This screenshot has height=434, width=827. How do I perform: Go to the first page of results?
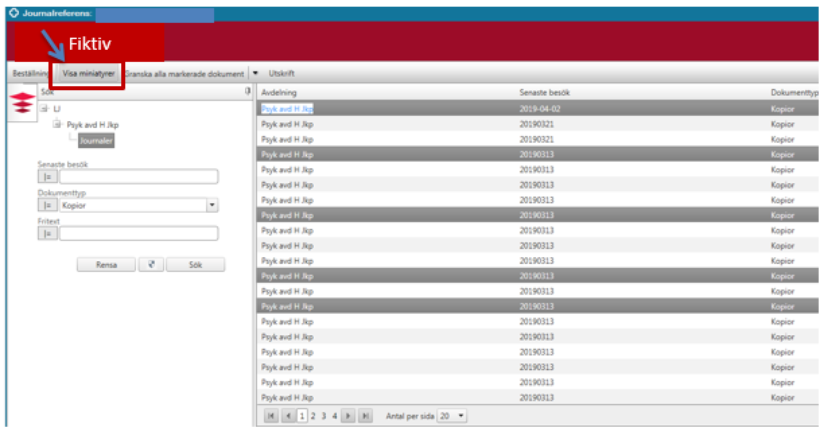pyautogui.click(x=271, y=415)
